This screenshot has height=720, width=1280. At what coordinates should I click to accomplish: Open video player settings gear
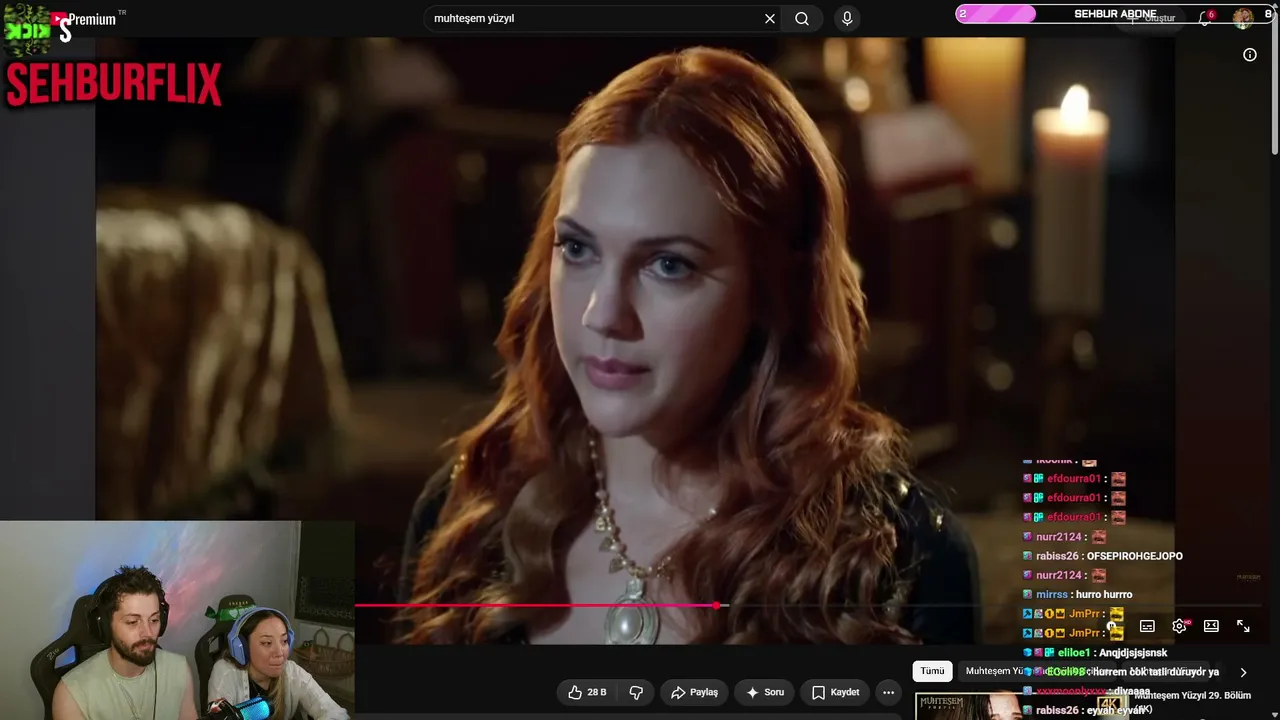(1179, 626)
